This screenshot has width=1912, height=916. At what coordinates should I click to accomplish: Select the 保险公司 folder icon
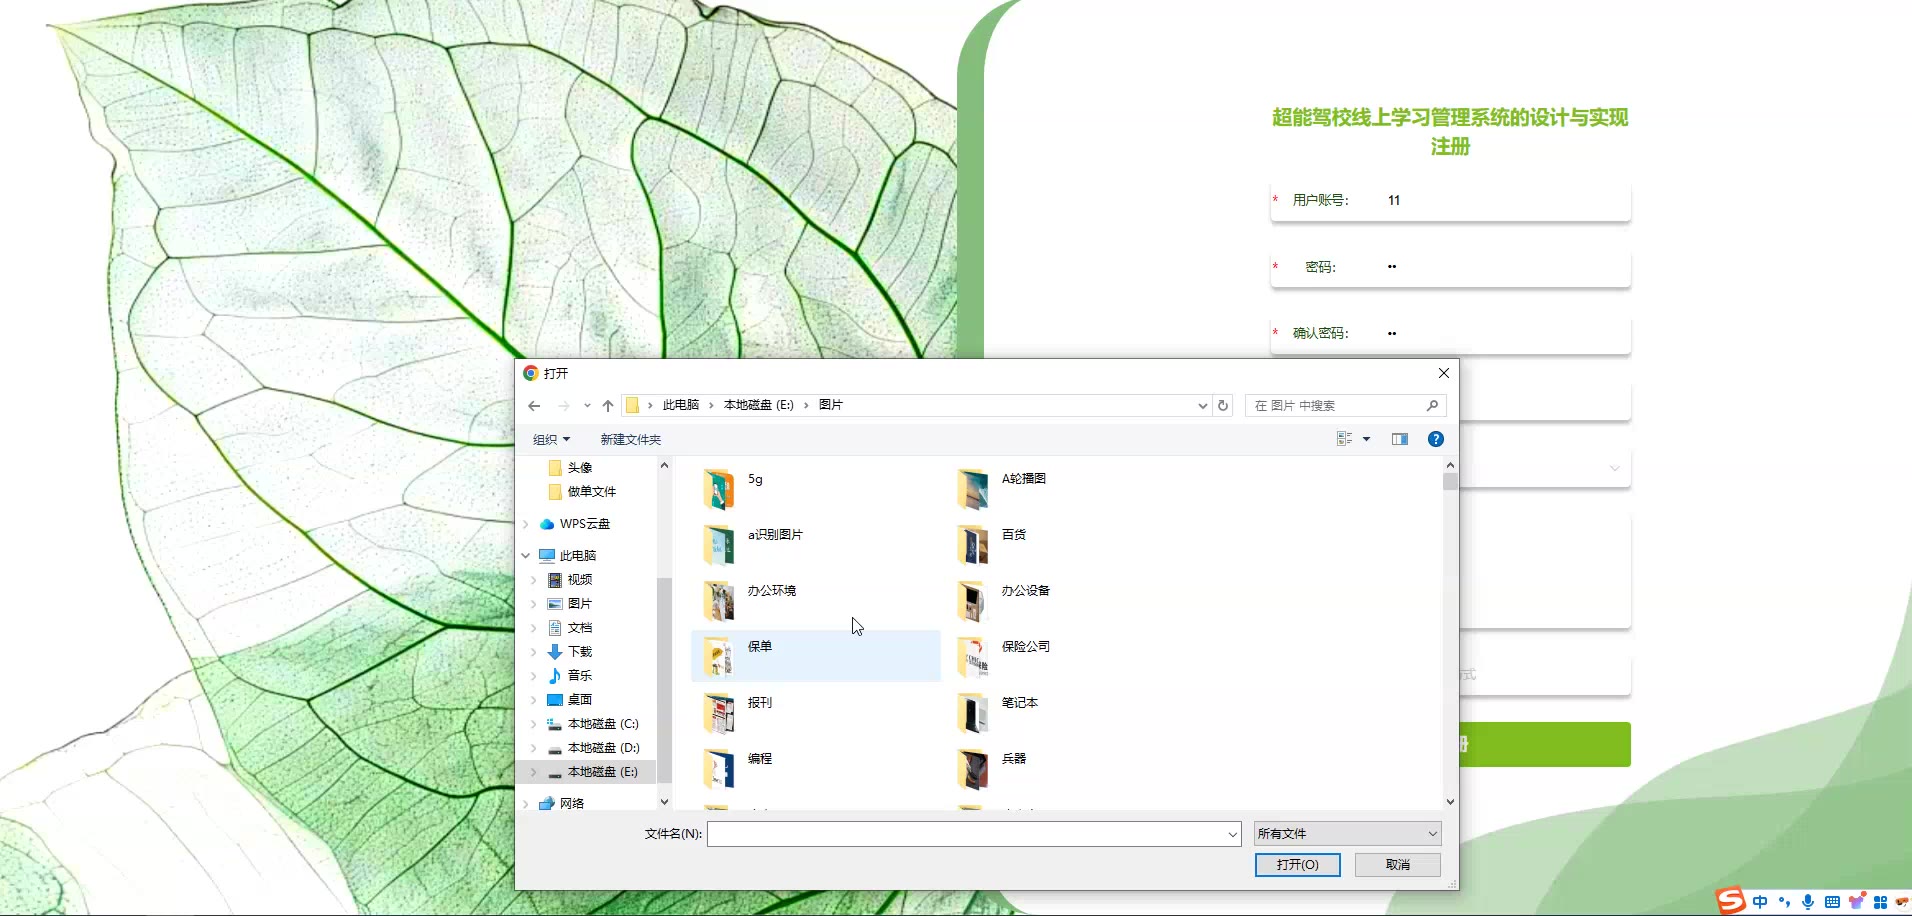(x=973, y=657)
